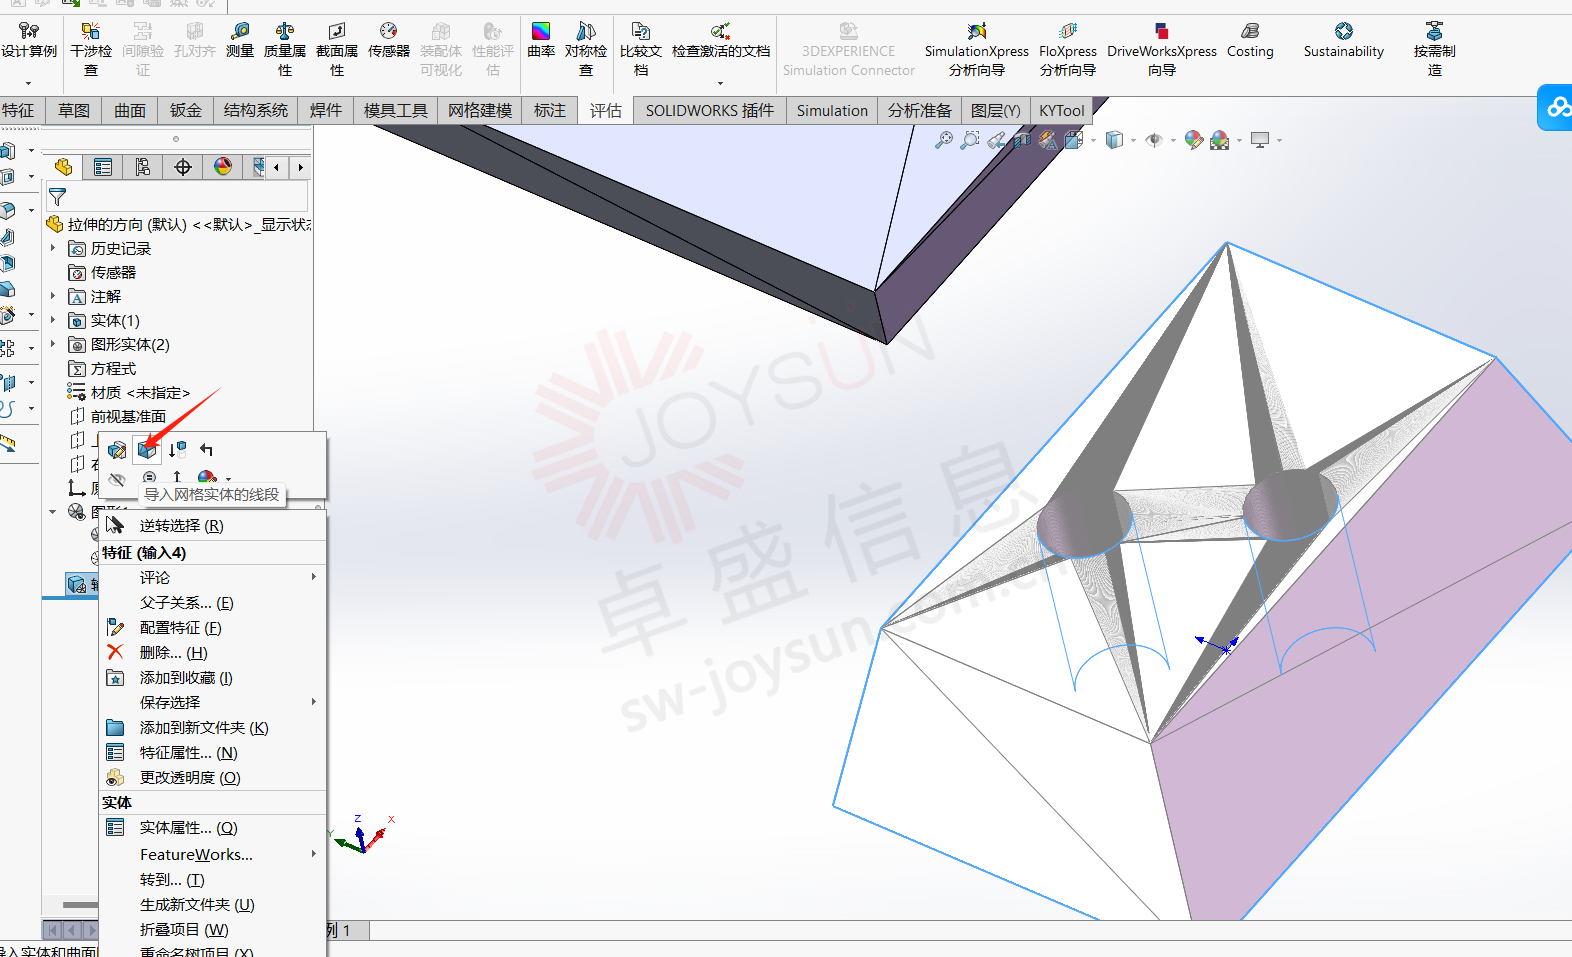This screenshot has width=1572, height=957.
Task: Select 材质 <未指定> tree item
Action: [128, 392]
